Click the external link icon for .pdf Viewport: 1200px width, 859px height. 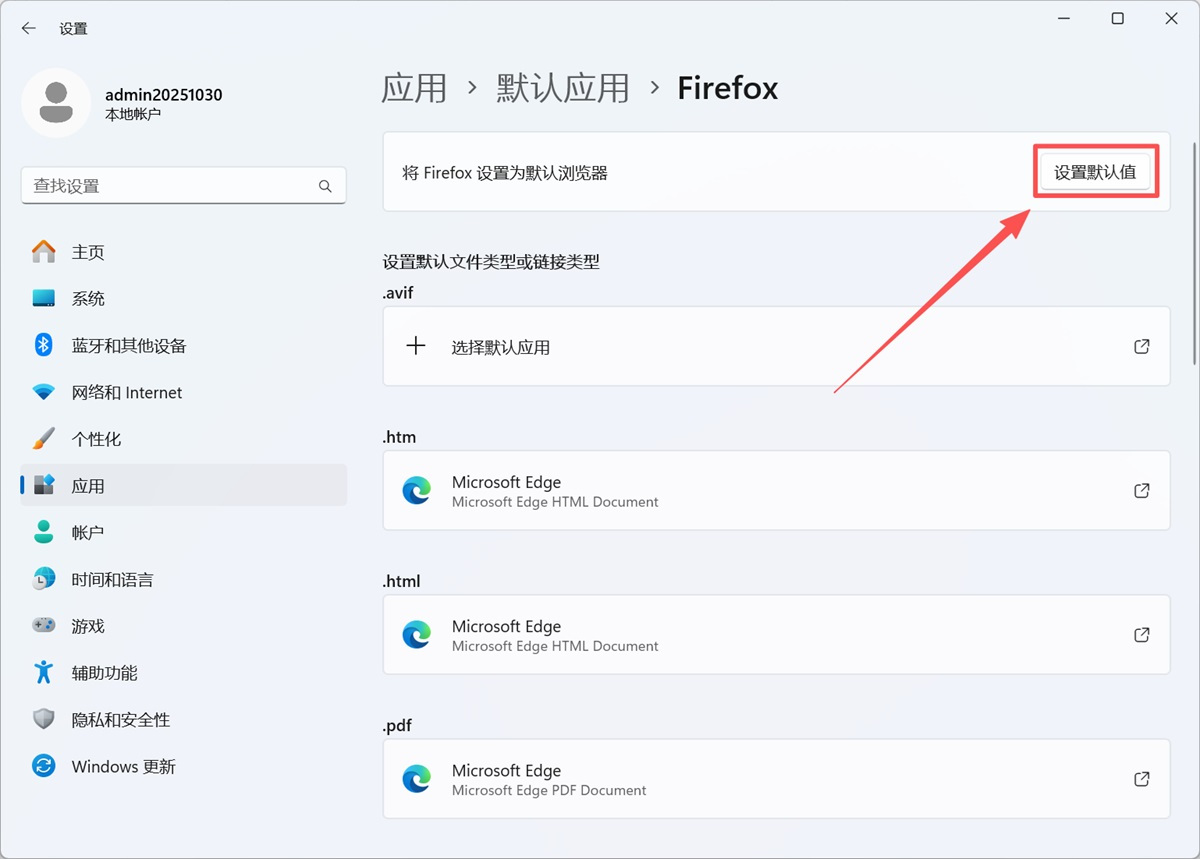pyautogui.click(x=1141, y=779)
